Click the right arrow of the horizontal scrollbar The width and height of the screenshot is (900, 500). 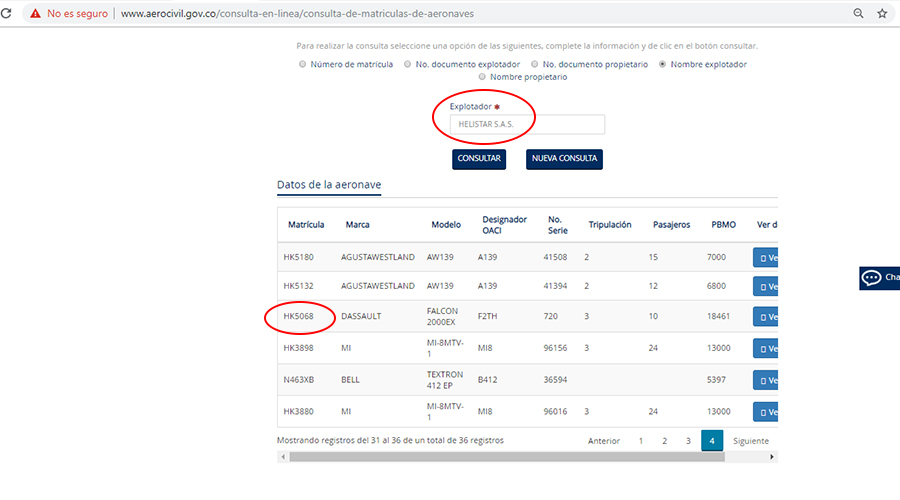(772, 457)
